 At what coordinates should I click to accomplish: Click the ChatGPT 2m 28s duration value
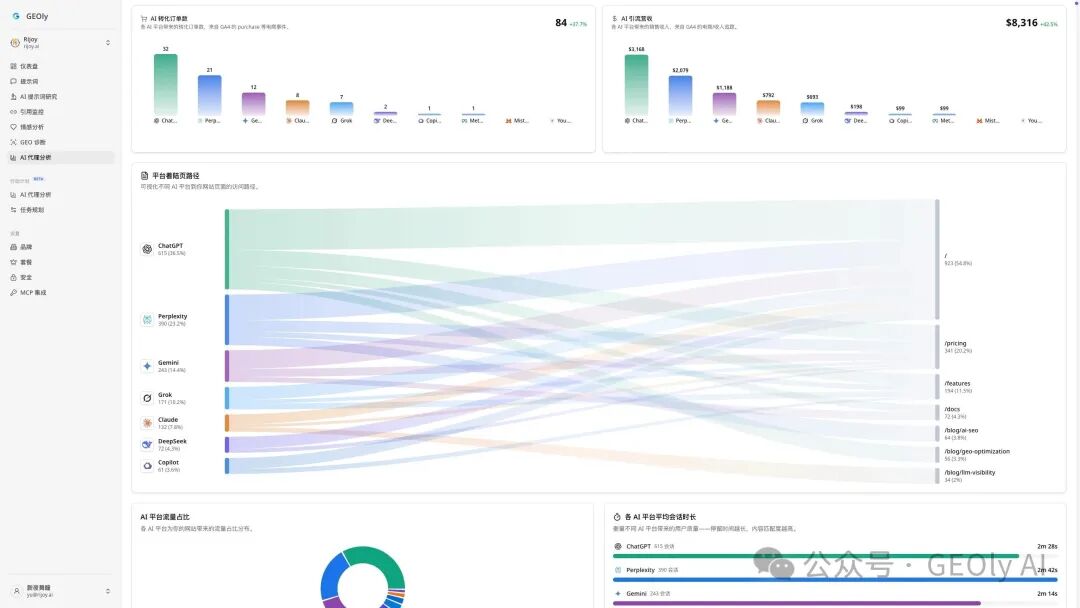coord(1047,546)
